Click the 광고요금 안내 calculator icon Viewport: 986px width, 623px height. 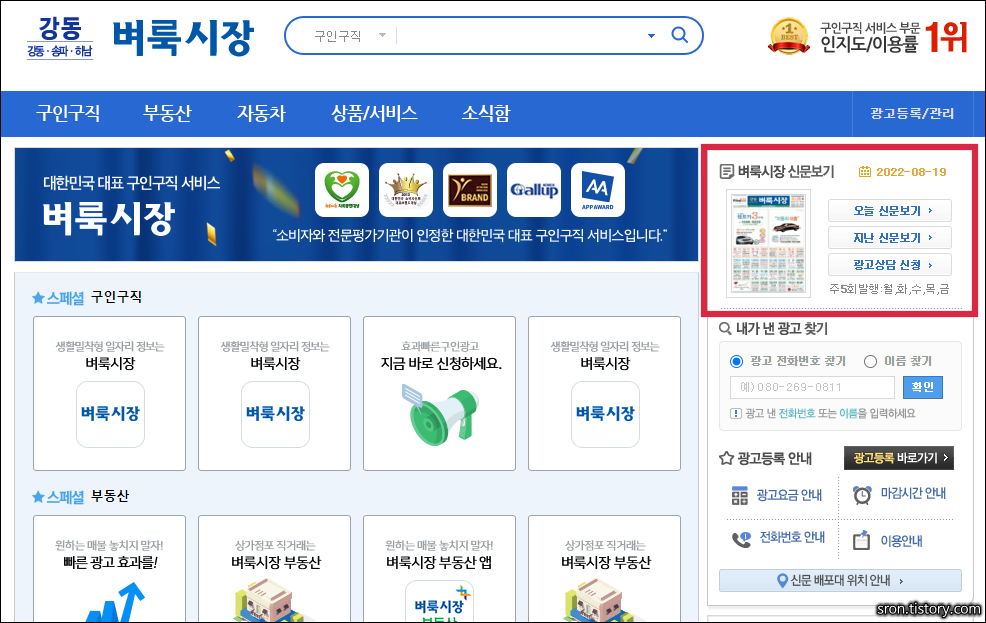(x=740, y=496)
